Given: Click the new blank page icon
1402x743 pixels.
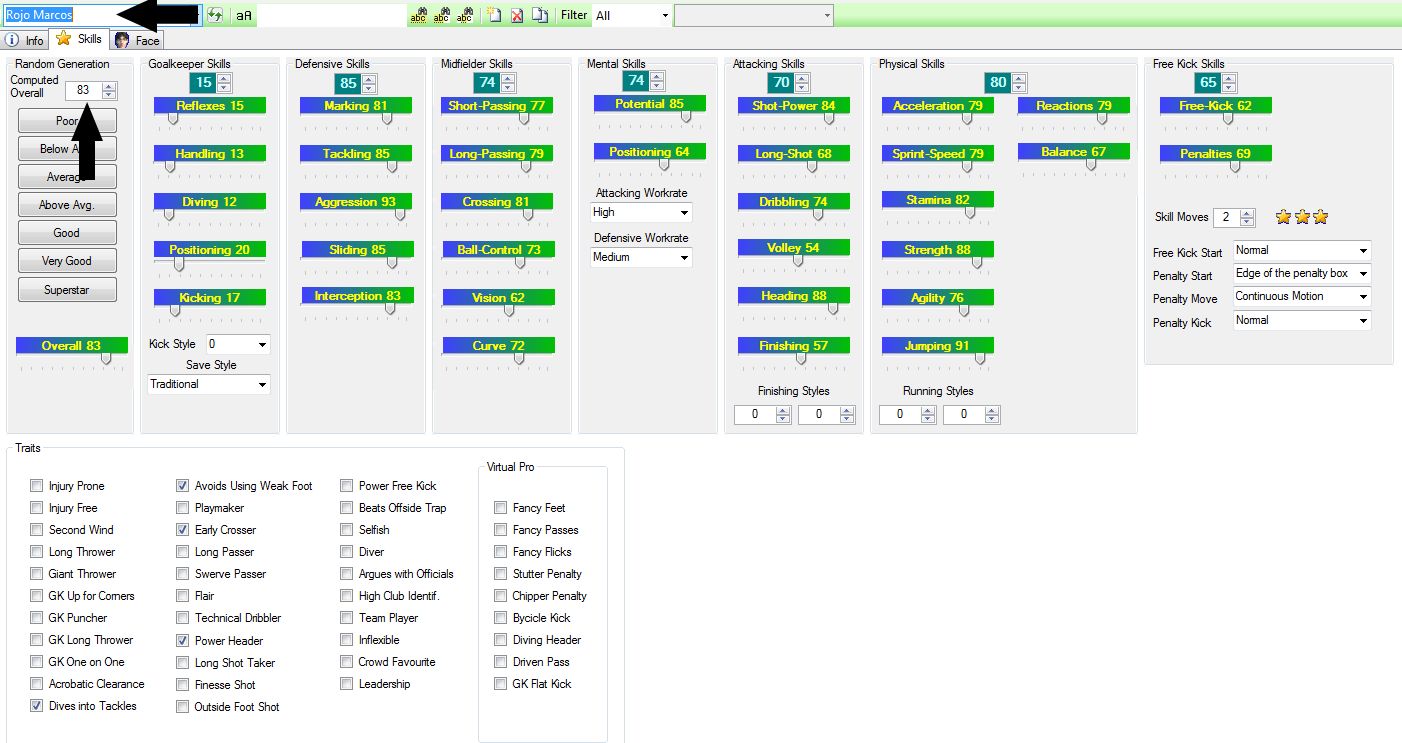Looking at the screenshot, I should click(494, 16).
